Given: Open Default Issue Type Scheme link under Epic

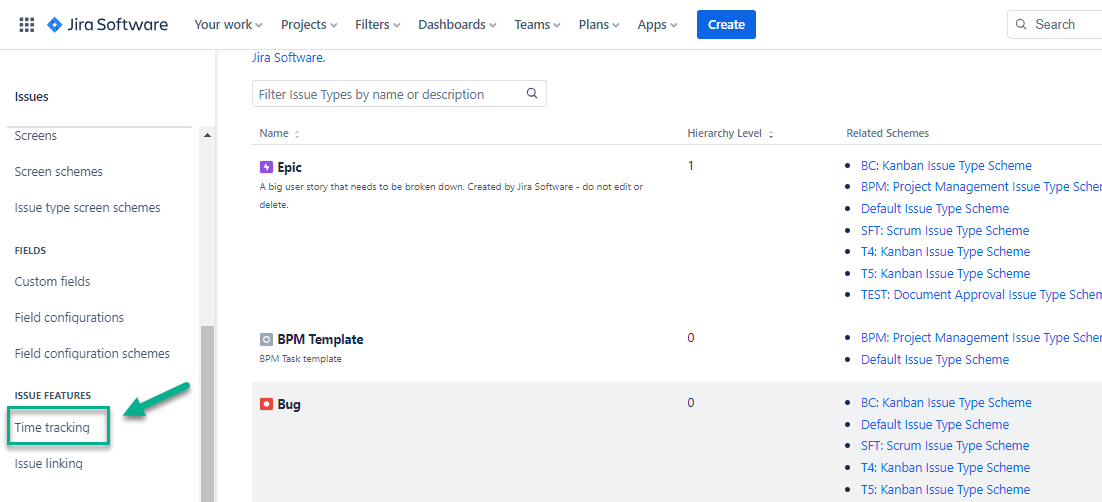Looking at the screenshot, I should point(934,209).
